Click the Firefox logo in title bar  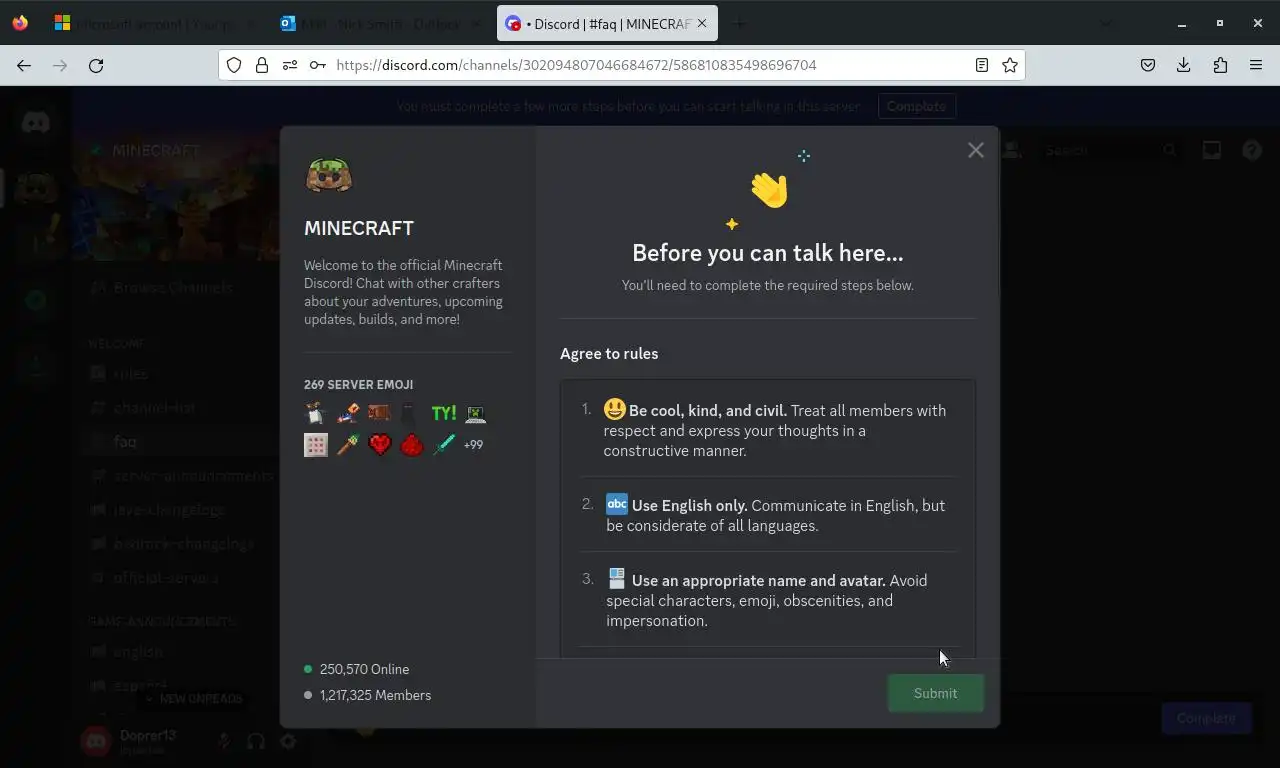coord(20,23)
